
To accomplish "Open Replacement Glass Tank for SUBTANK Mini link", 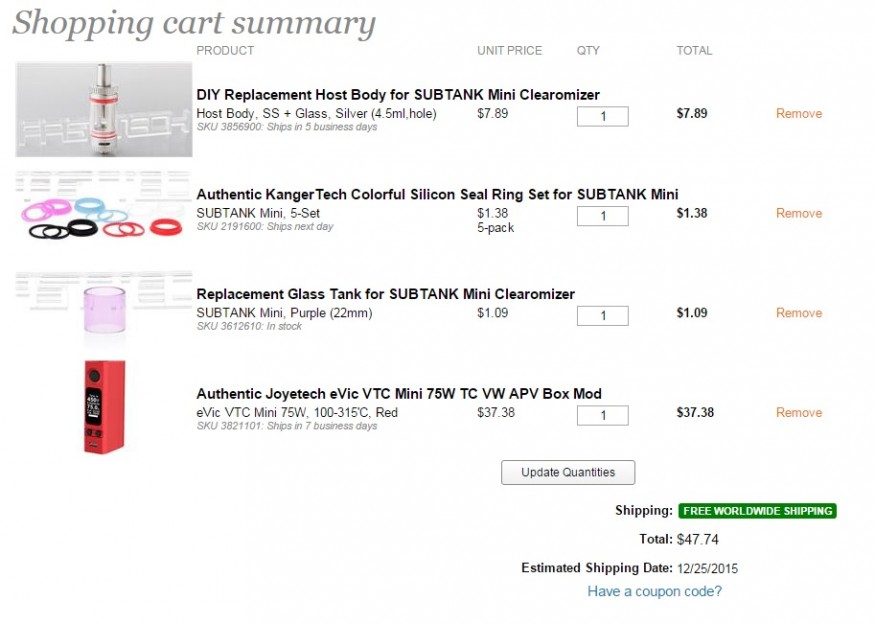I will click(386, 294).
